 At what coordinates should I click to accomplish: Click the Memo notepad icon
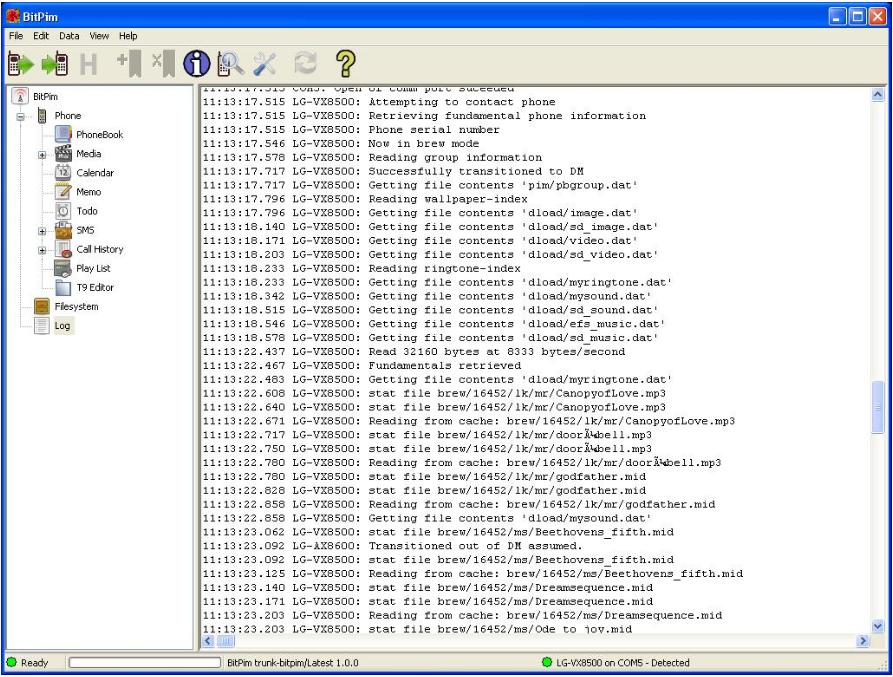click(63, 191)
